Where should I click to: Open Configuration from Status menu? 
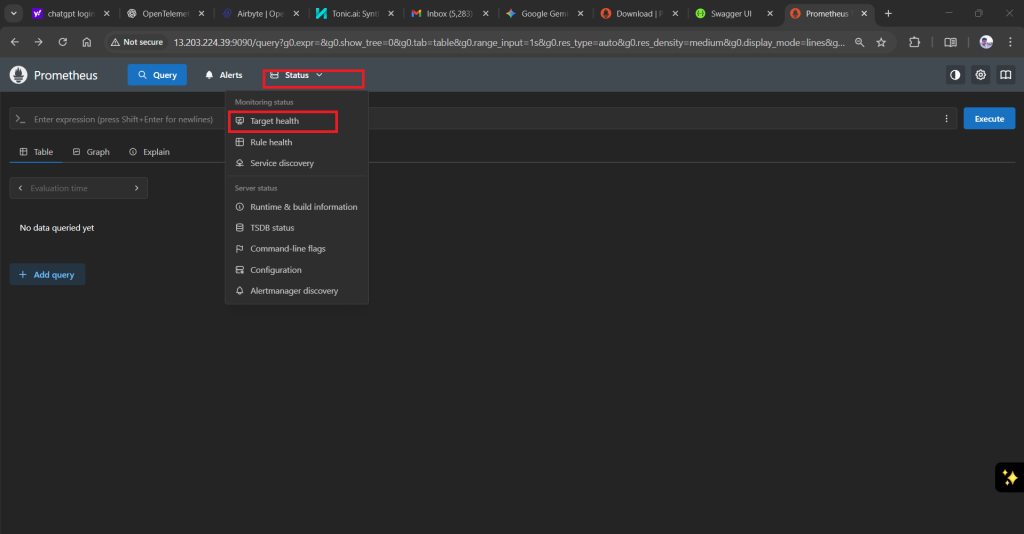point(296,270)
